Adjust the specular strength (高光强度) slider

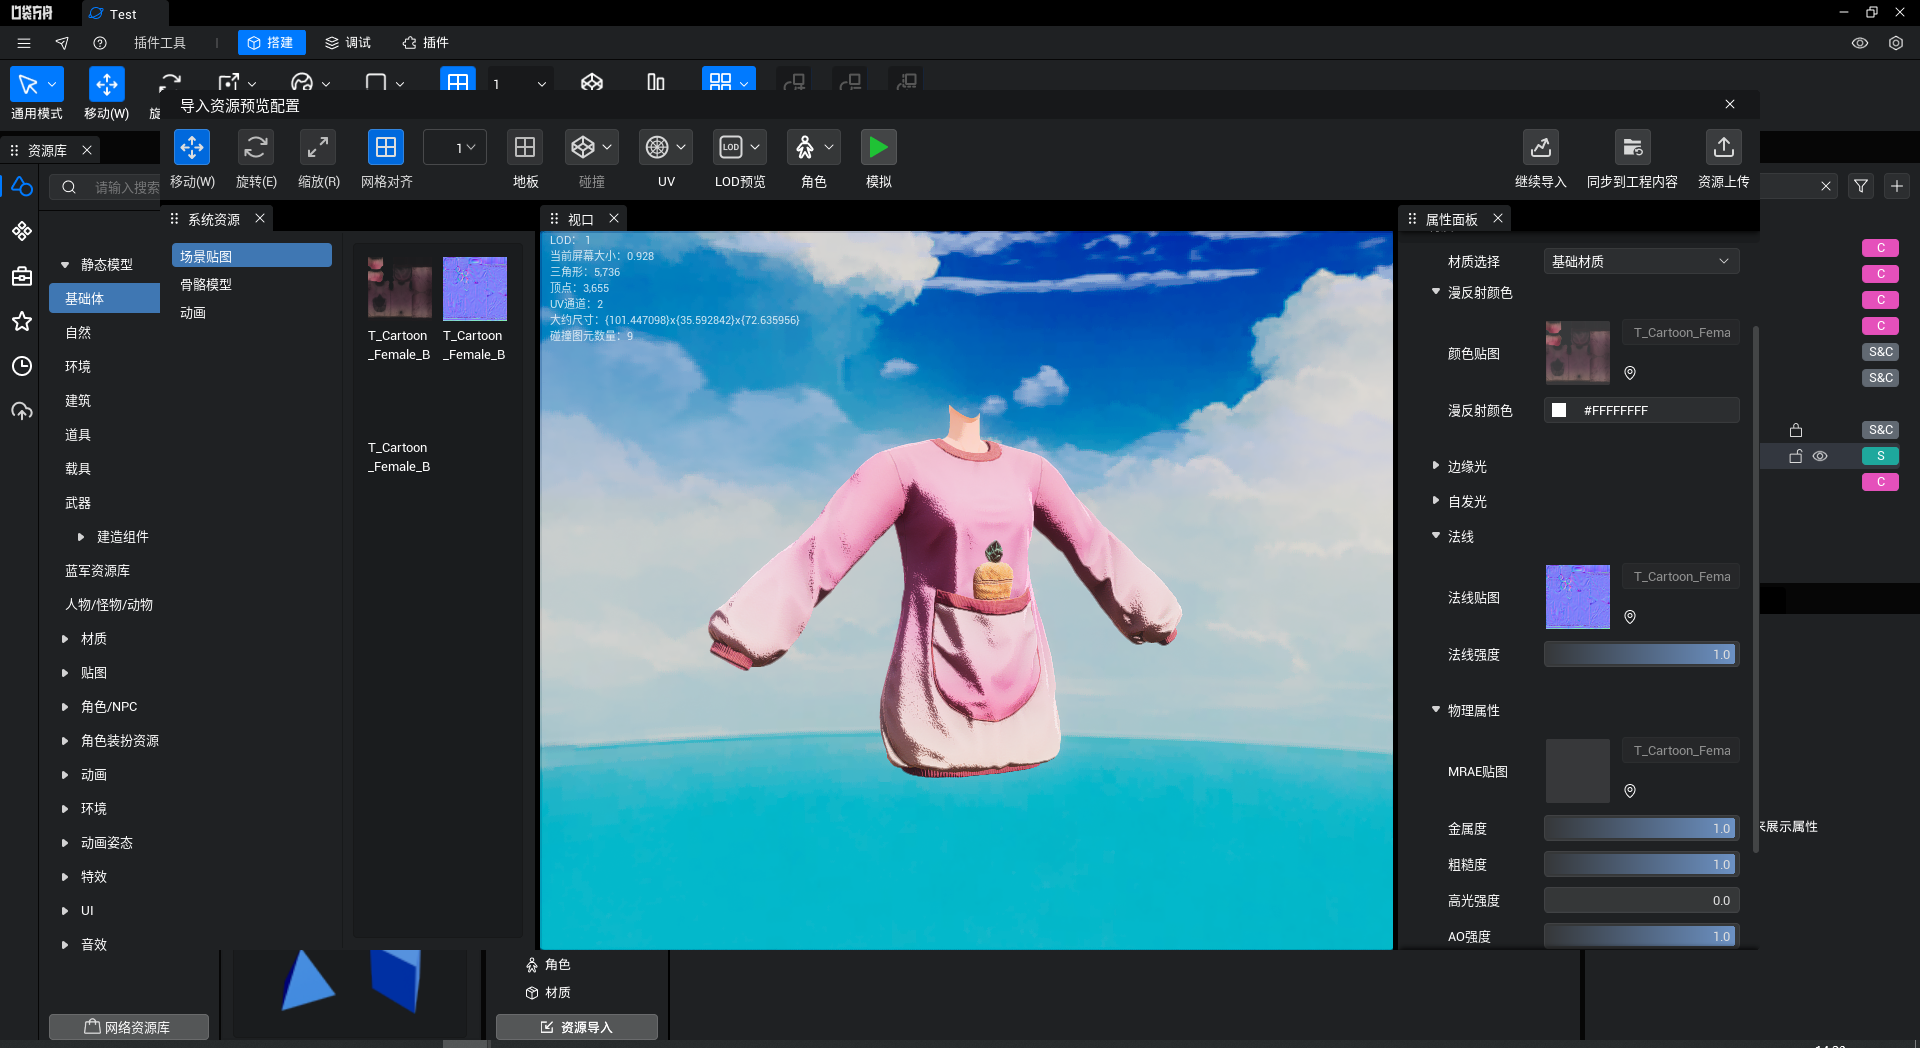click(1641, 900)
